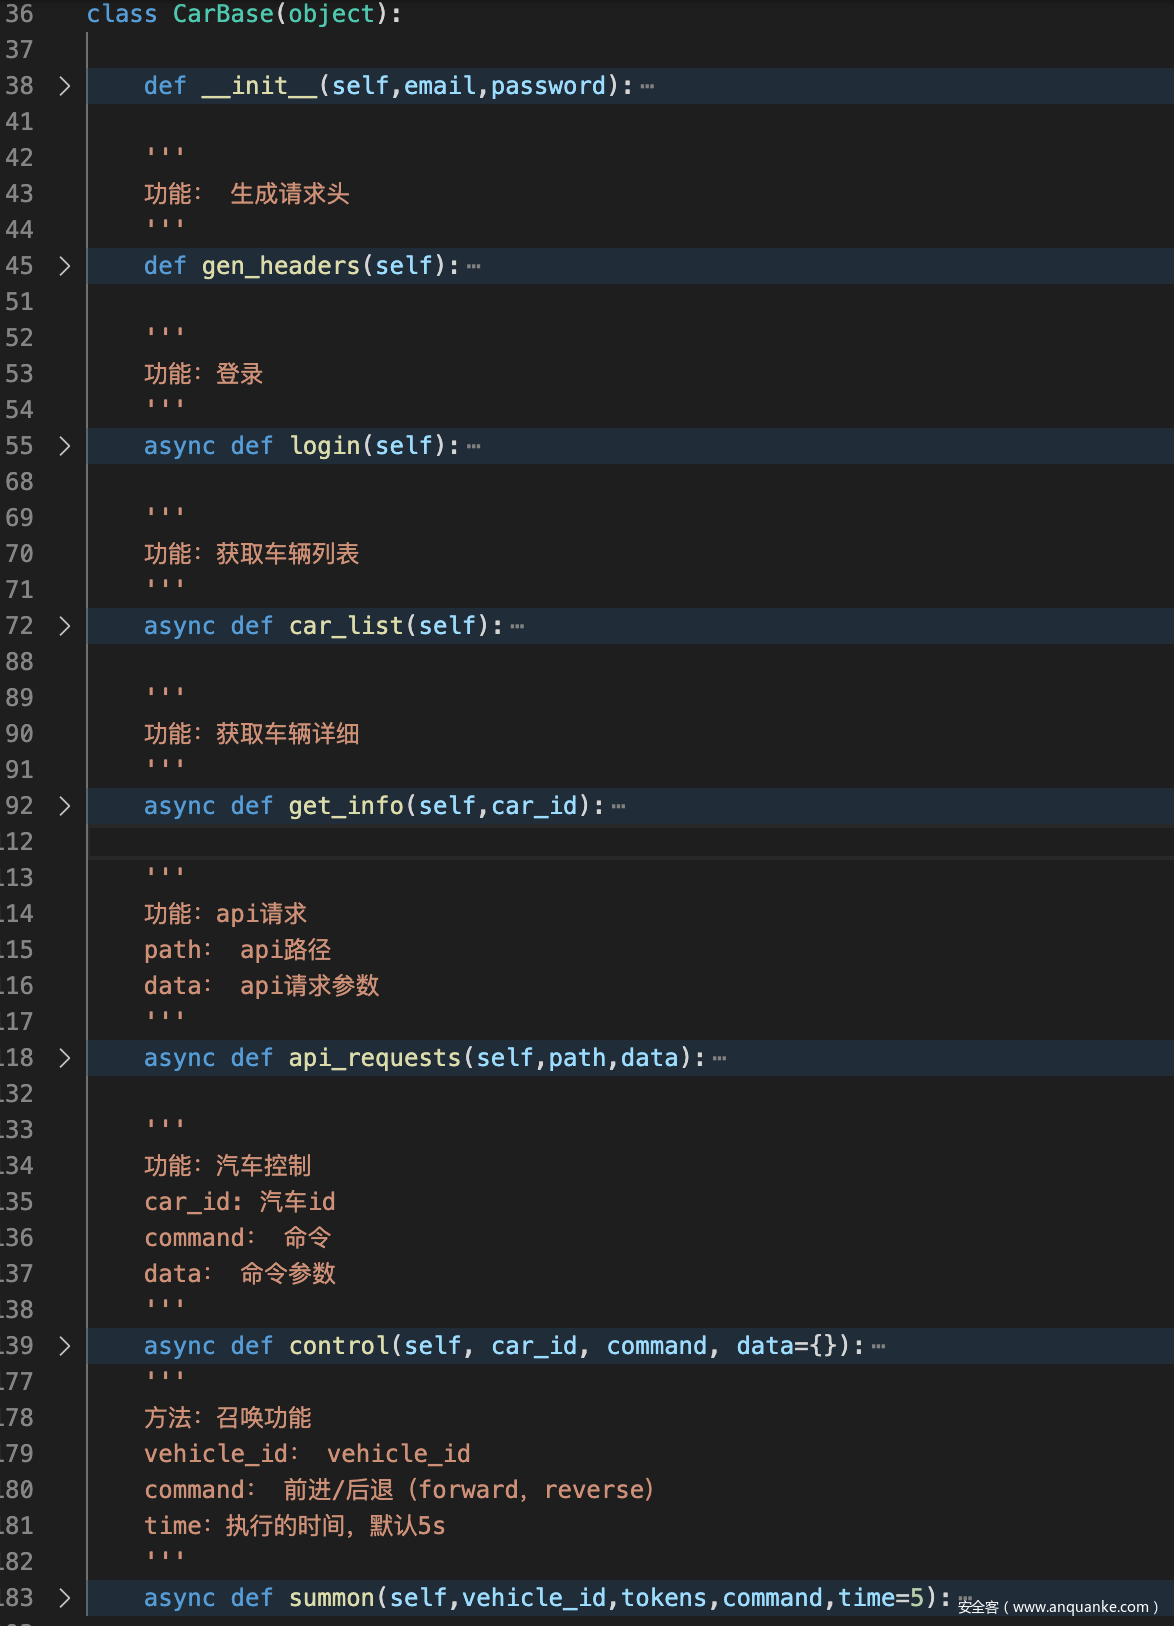
Task: Expand the folded __init__ method chevron
Action: 65,86
